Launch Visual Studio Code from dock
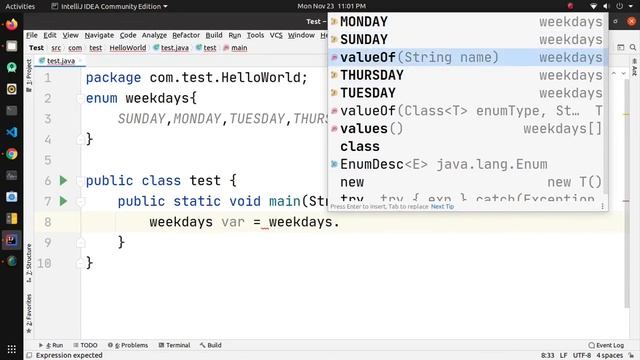Screen dimensions: 640x360 pyautogui.click(x=11, y=132)
